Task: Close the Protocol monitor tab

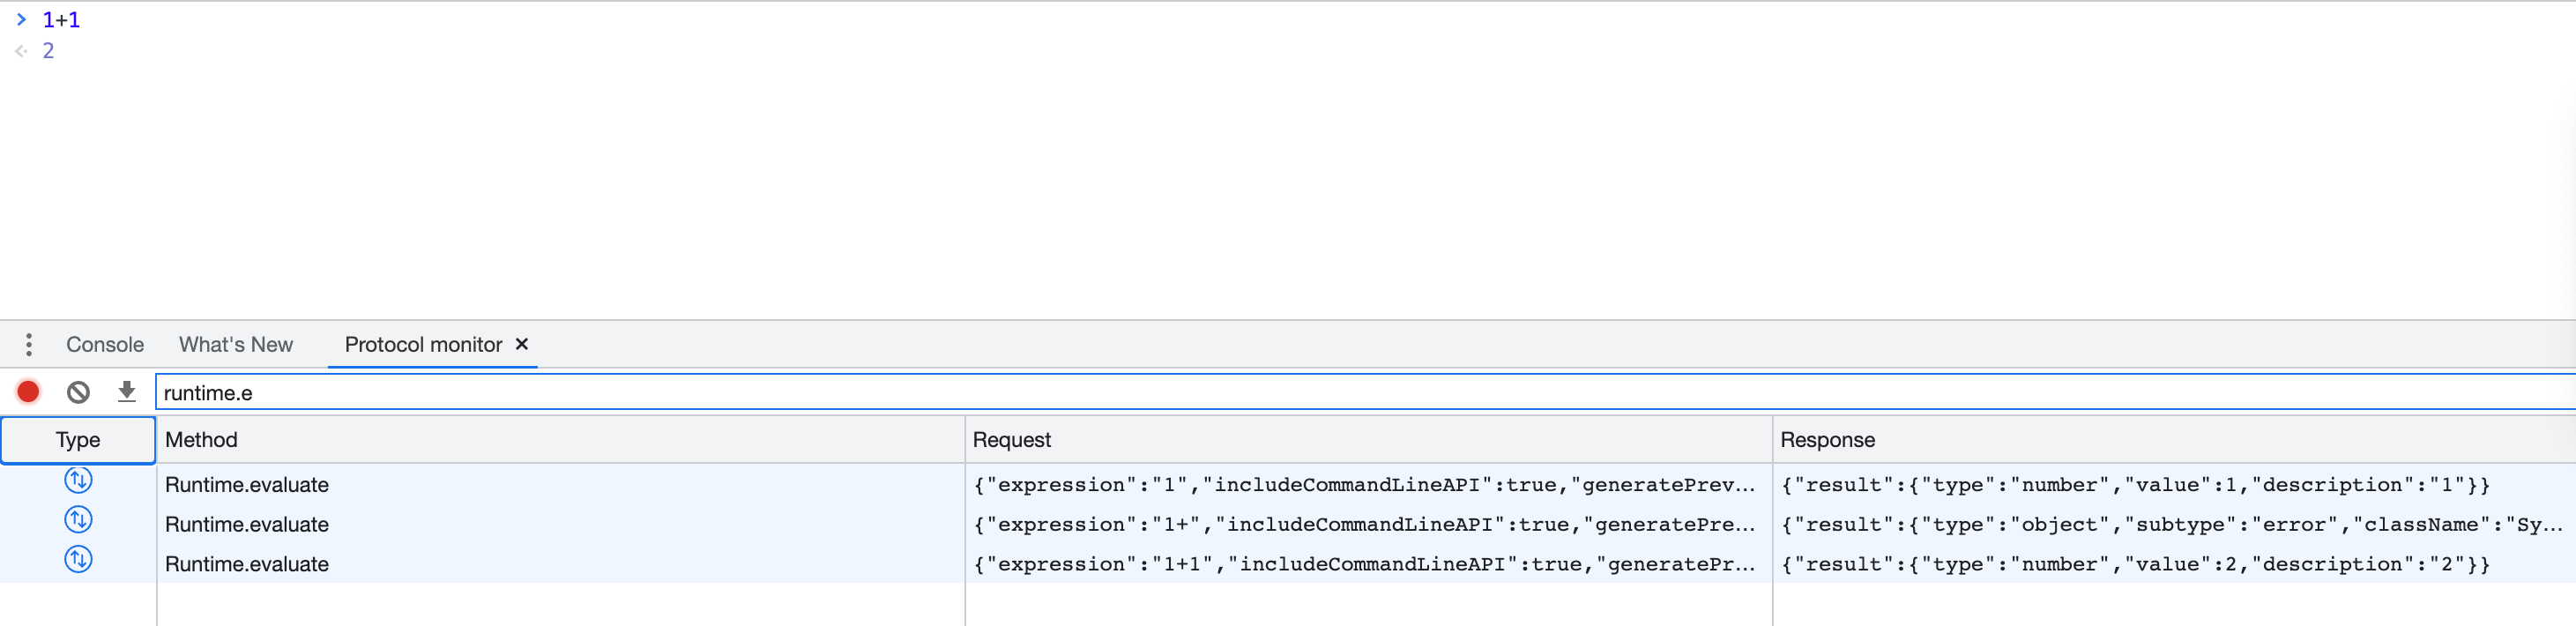Action: click(x=522, y=344)
